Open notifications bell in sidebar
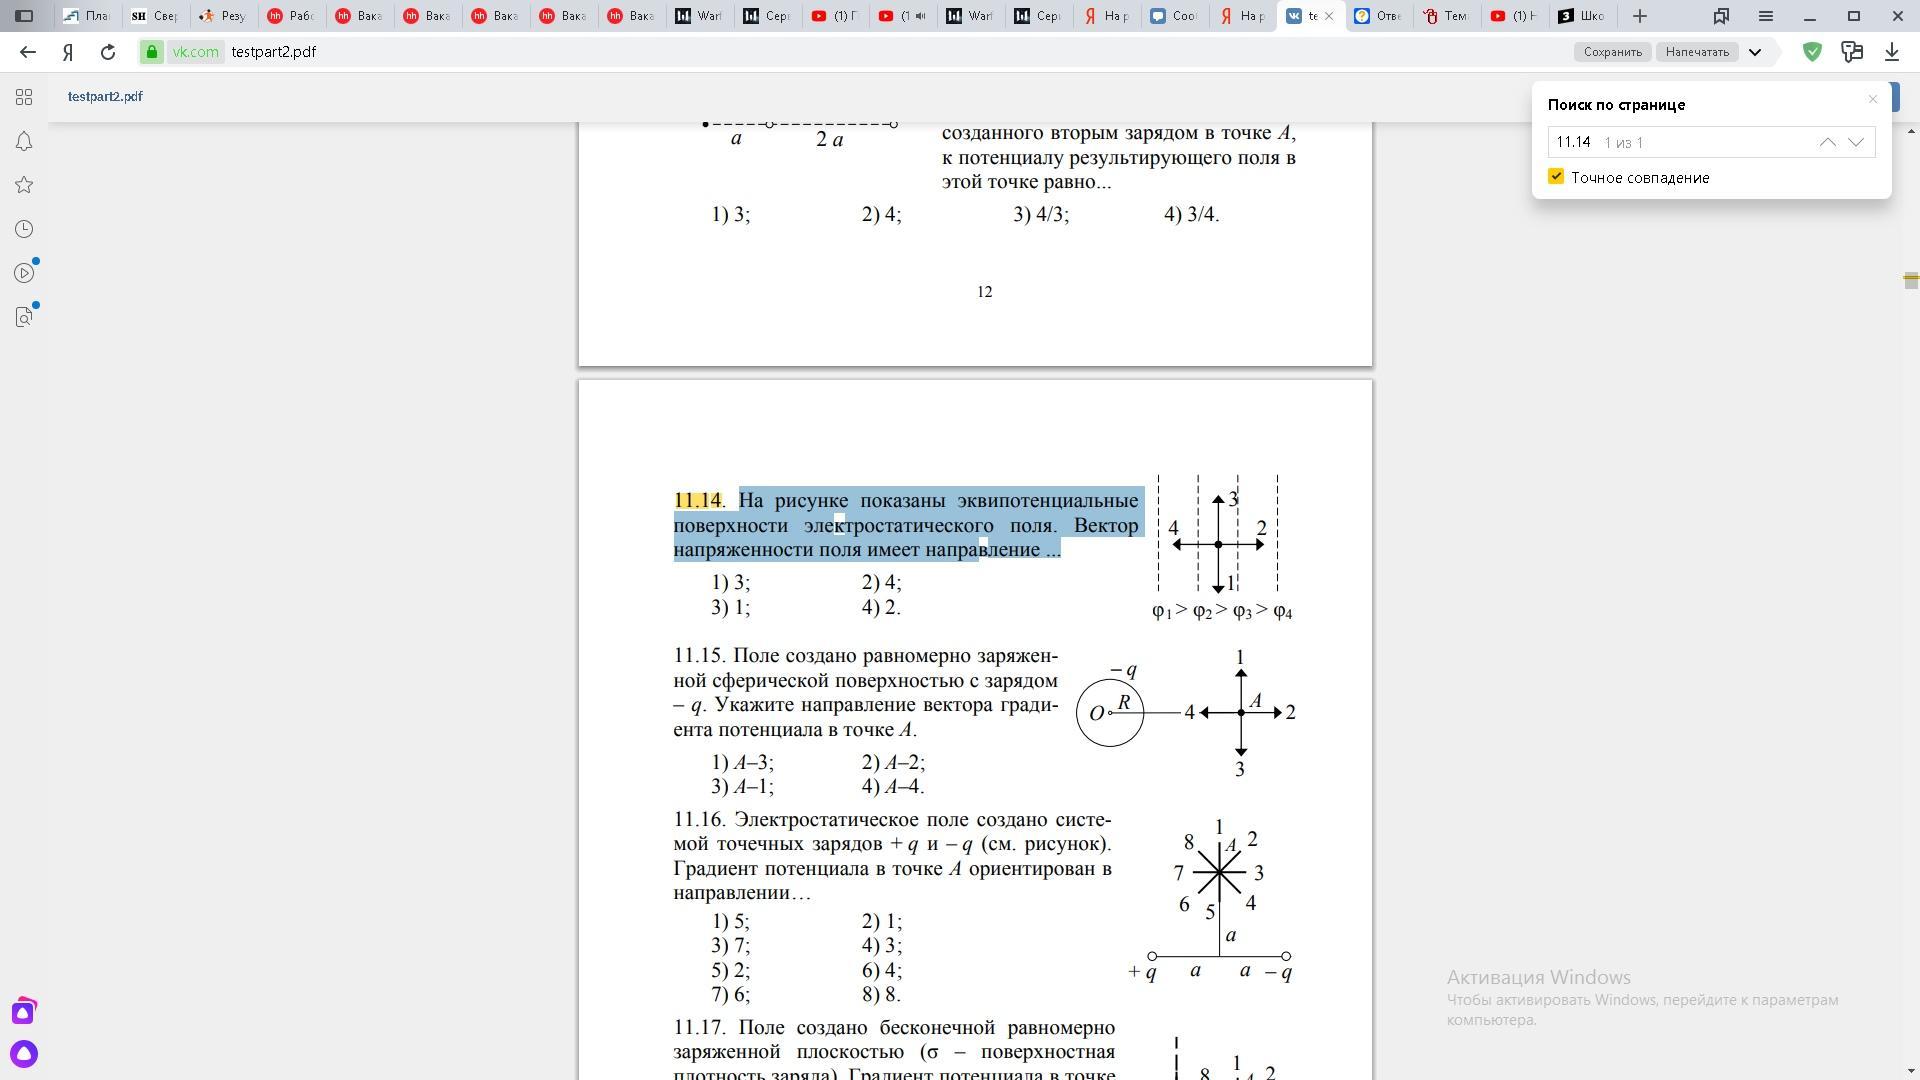This screenshot has width=1920, height=1080. (x=24, y=141)
